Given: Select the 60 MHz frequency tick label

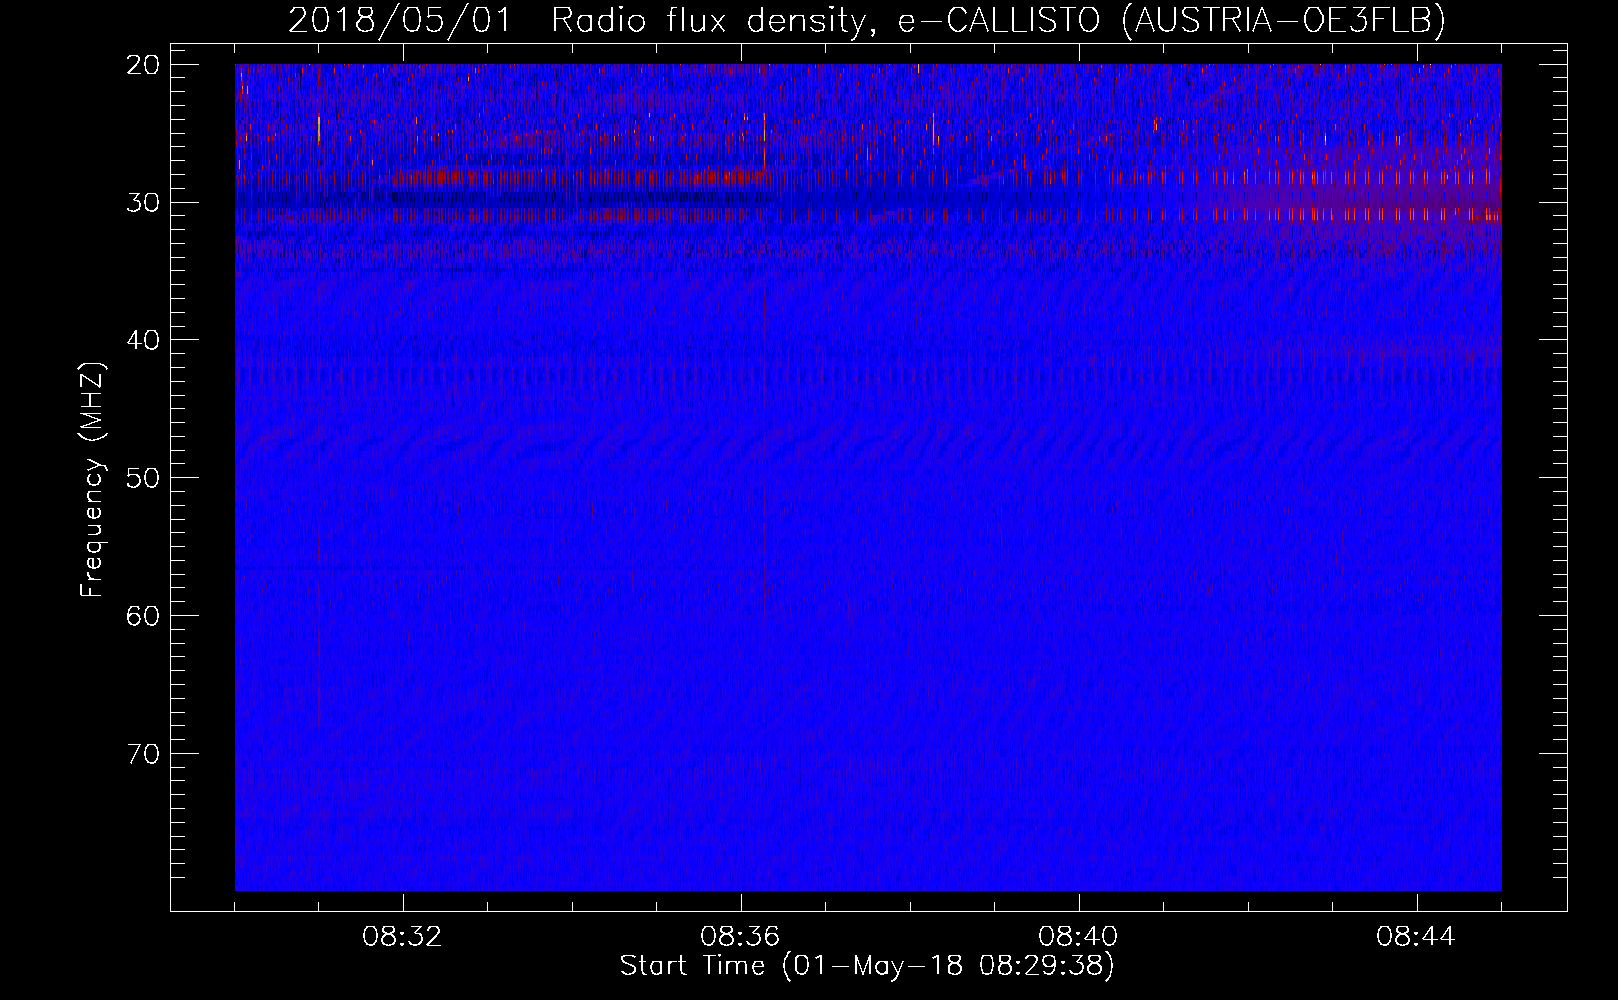Looking at the screenshot, I should pyautogui.click(x=144, y=616).
